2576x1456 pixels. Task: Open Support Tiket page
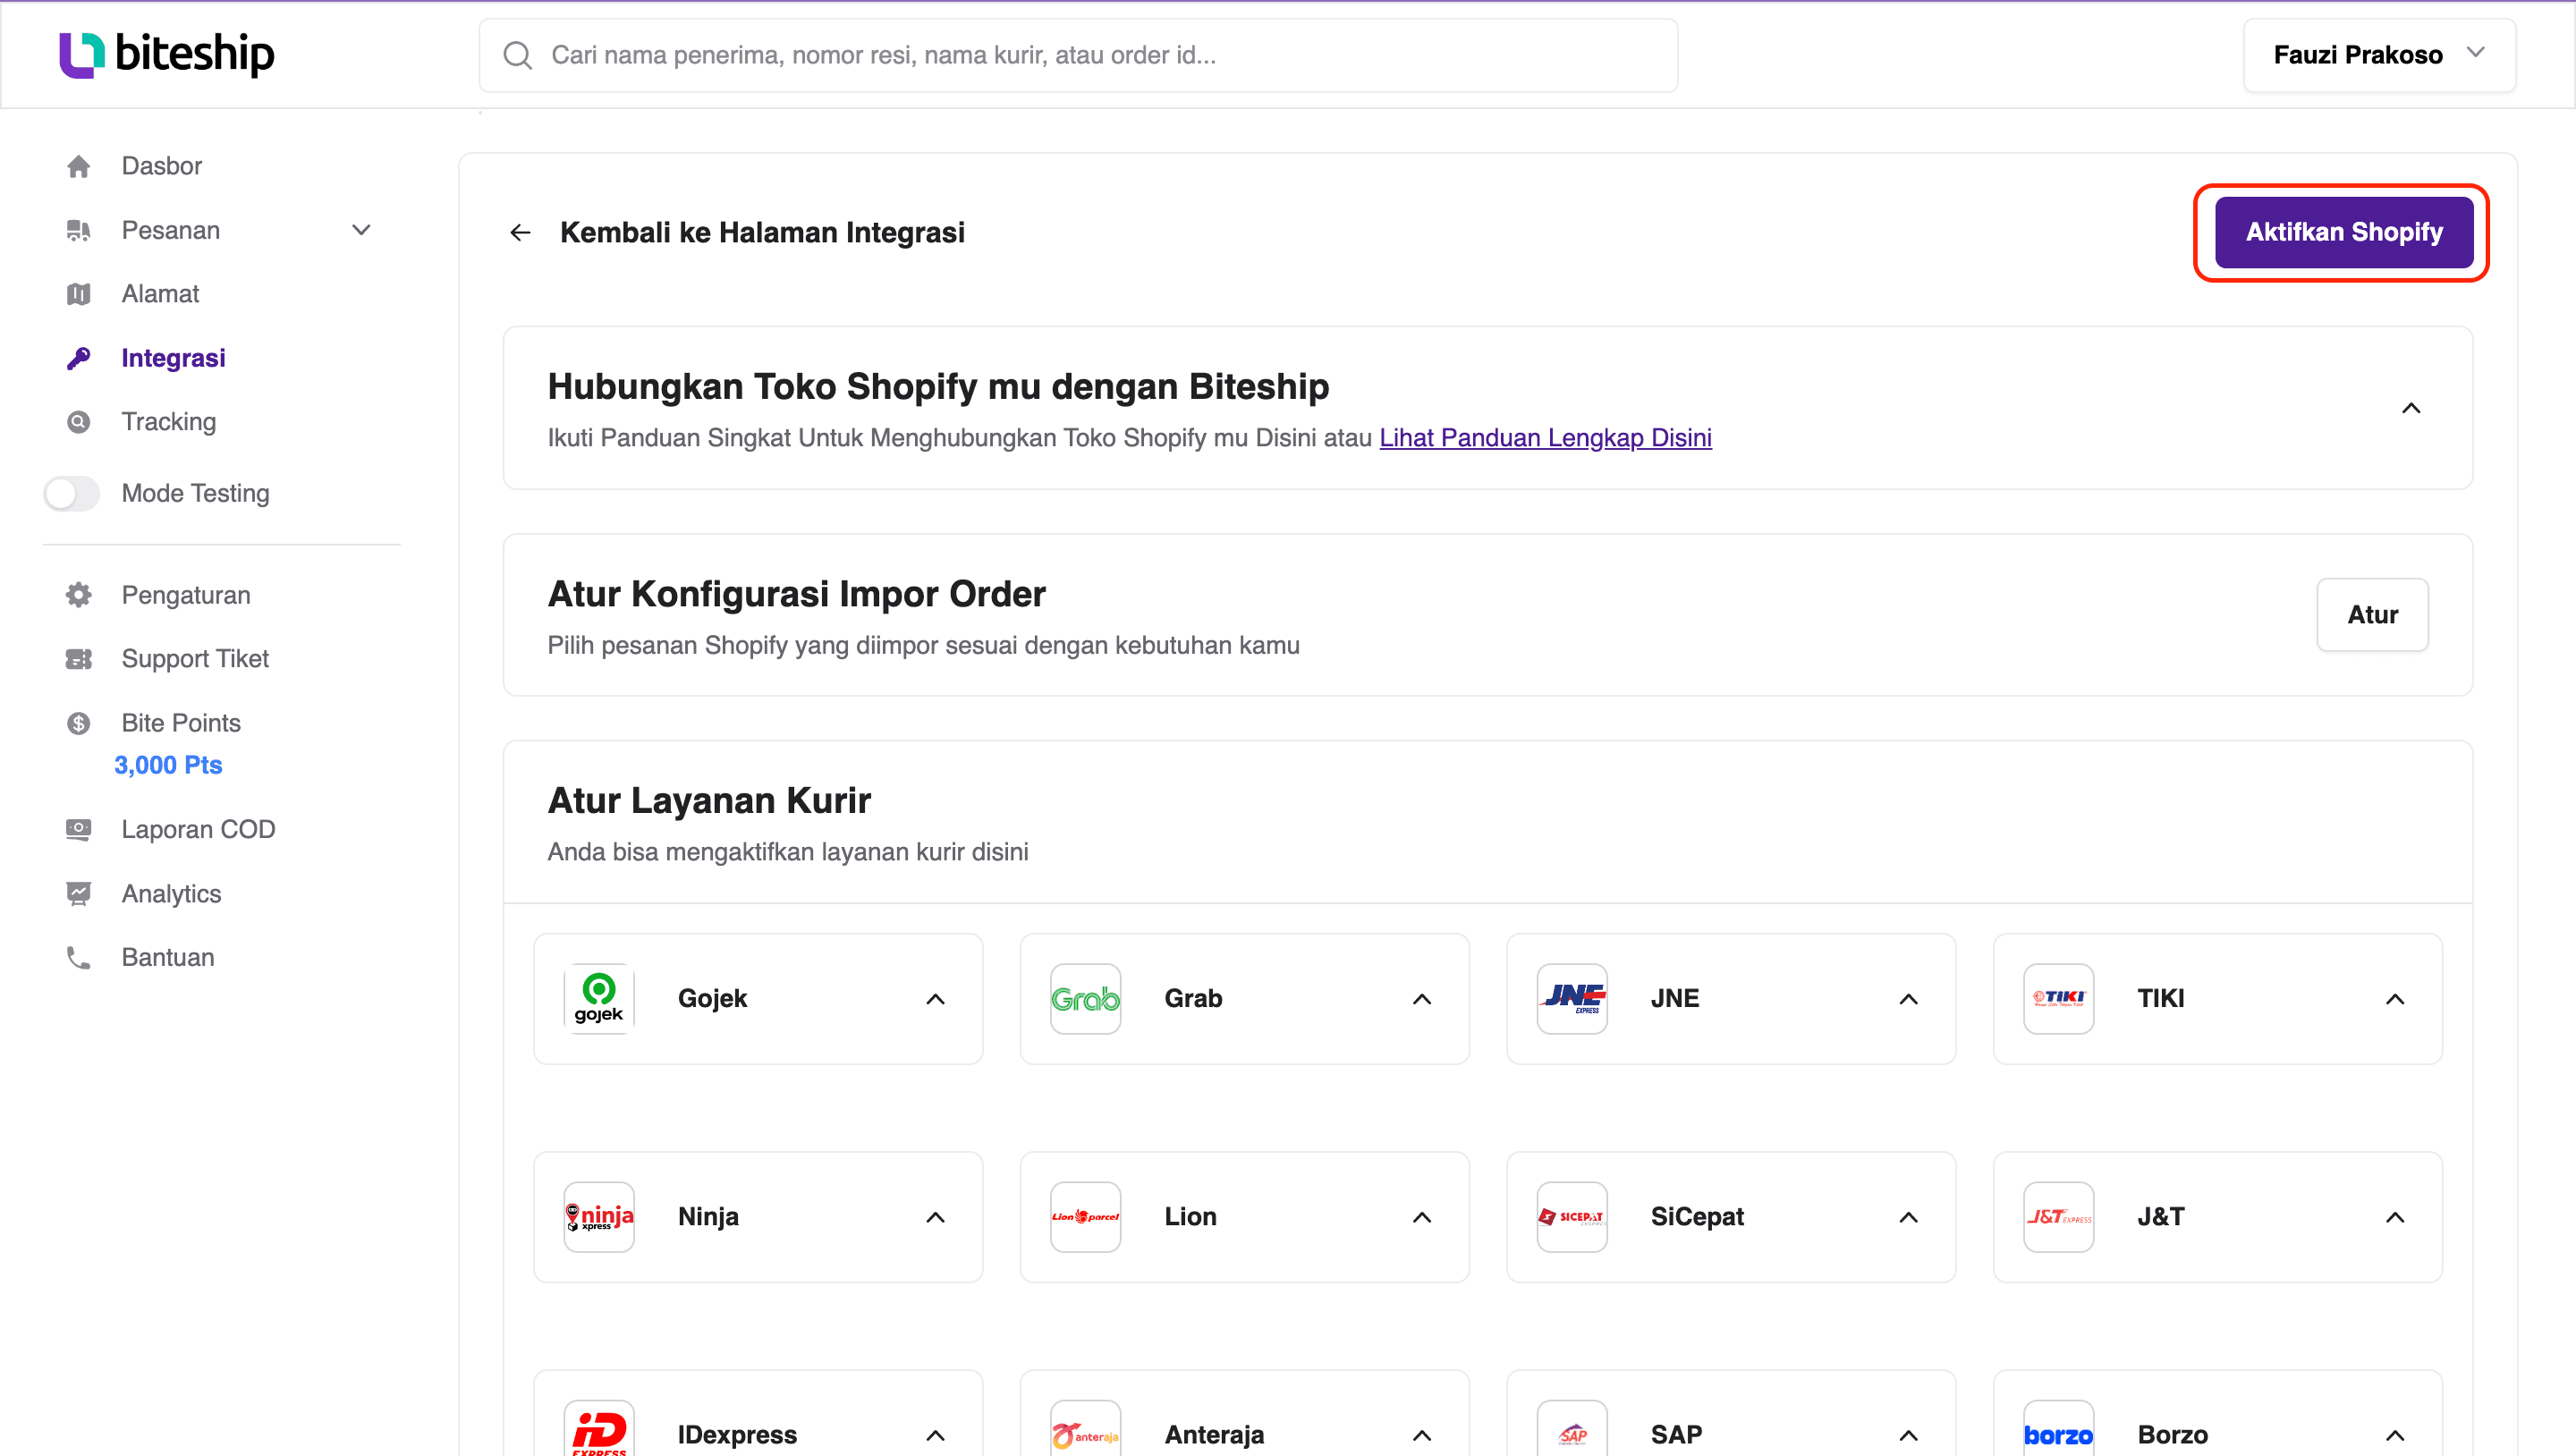(195, 659)
